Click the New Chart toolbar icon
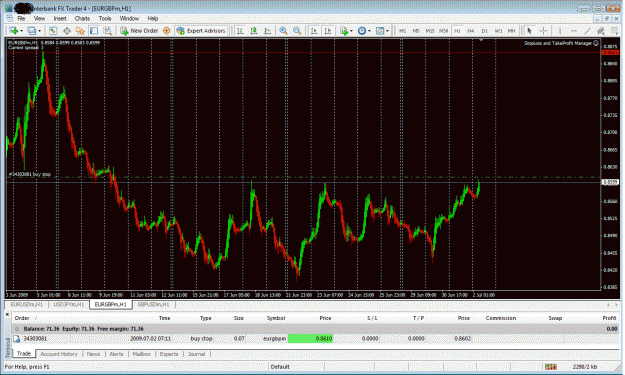Viewport: 625px width, 375px height. click(x=14, y=31)
